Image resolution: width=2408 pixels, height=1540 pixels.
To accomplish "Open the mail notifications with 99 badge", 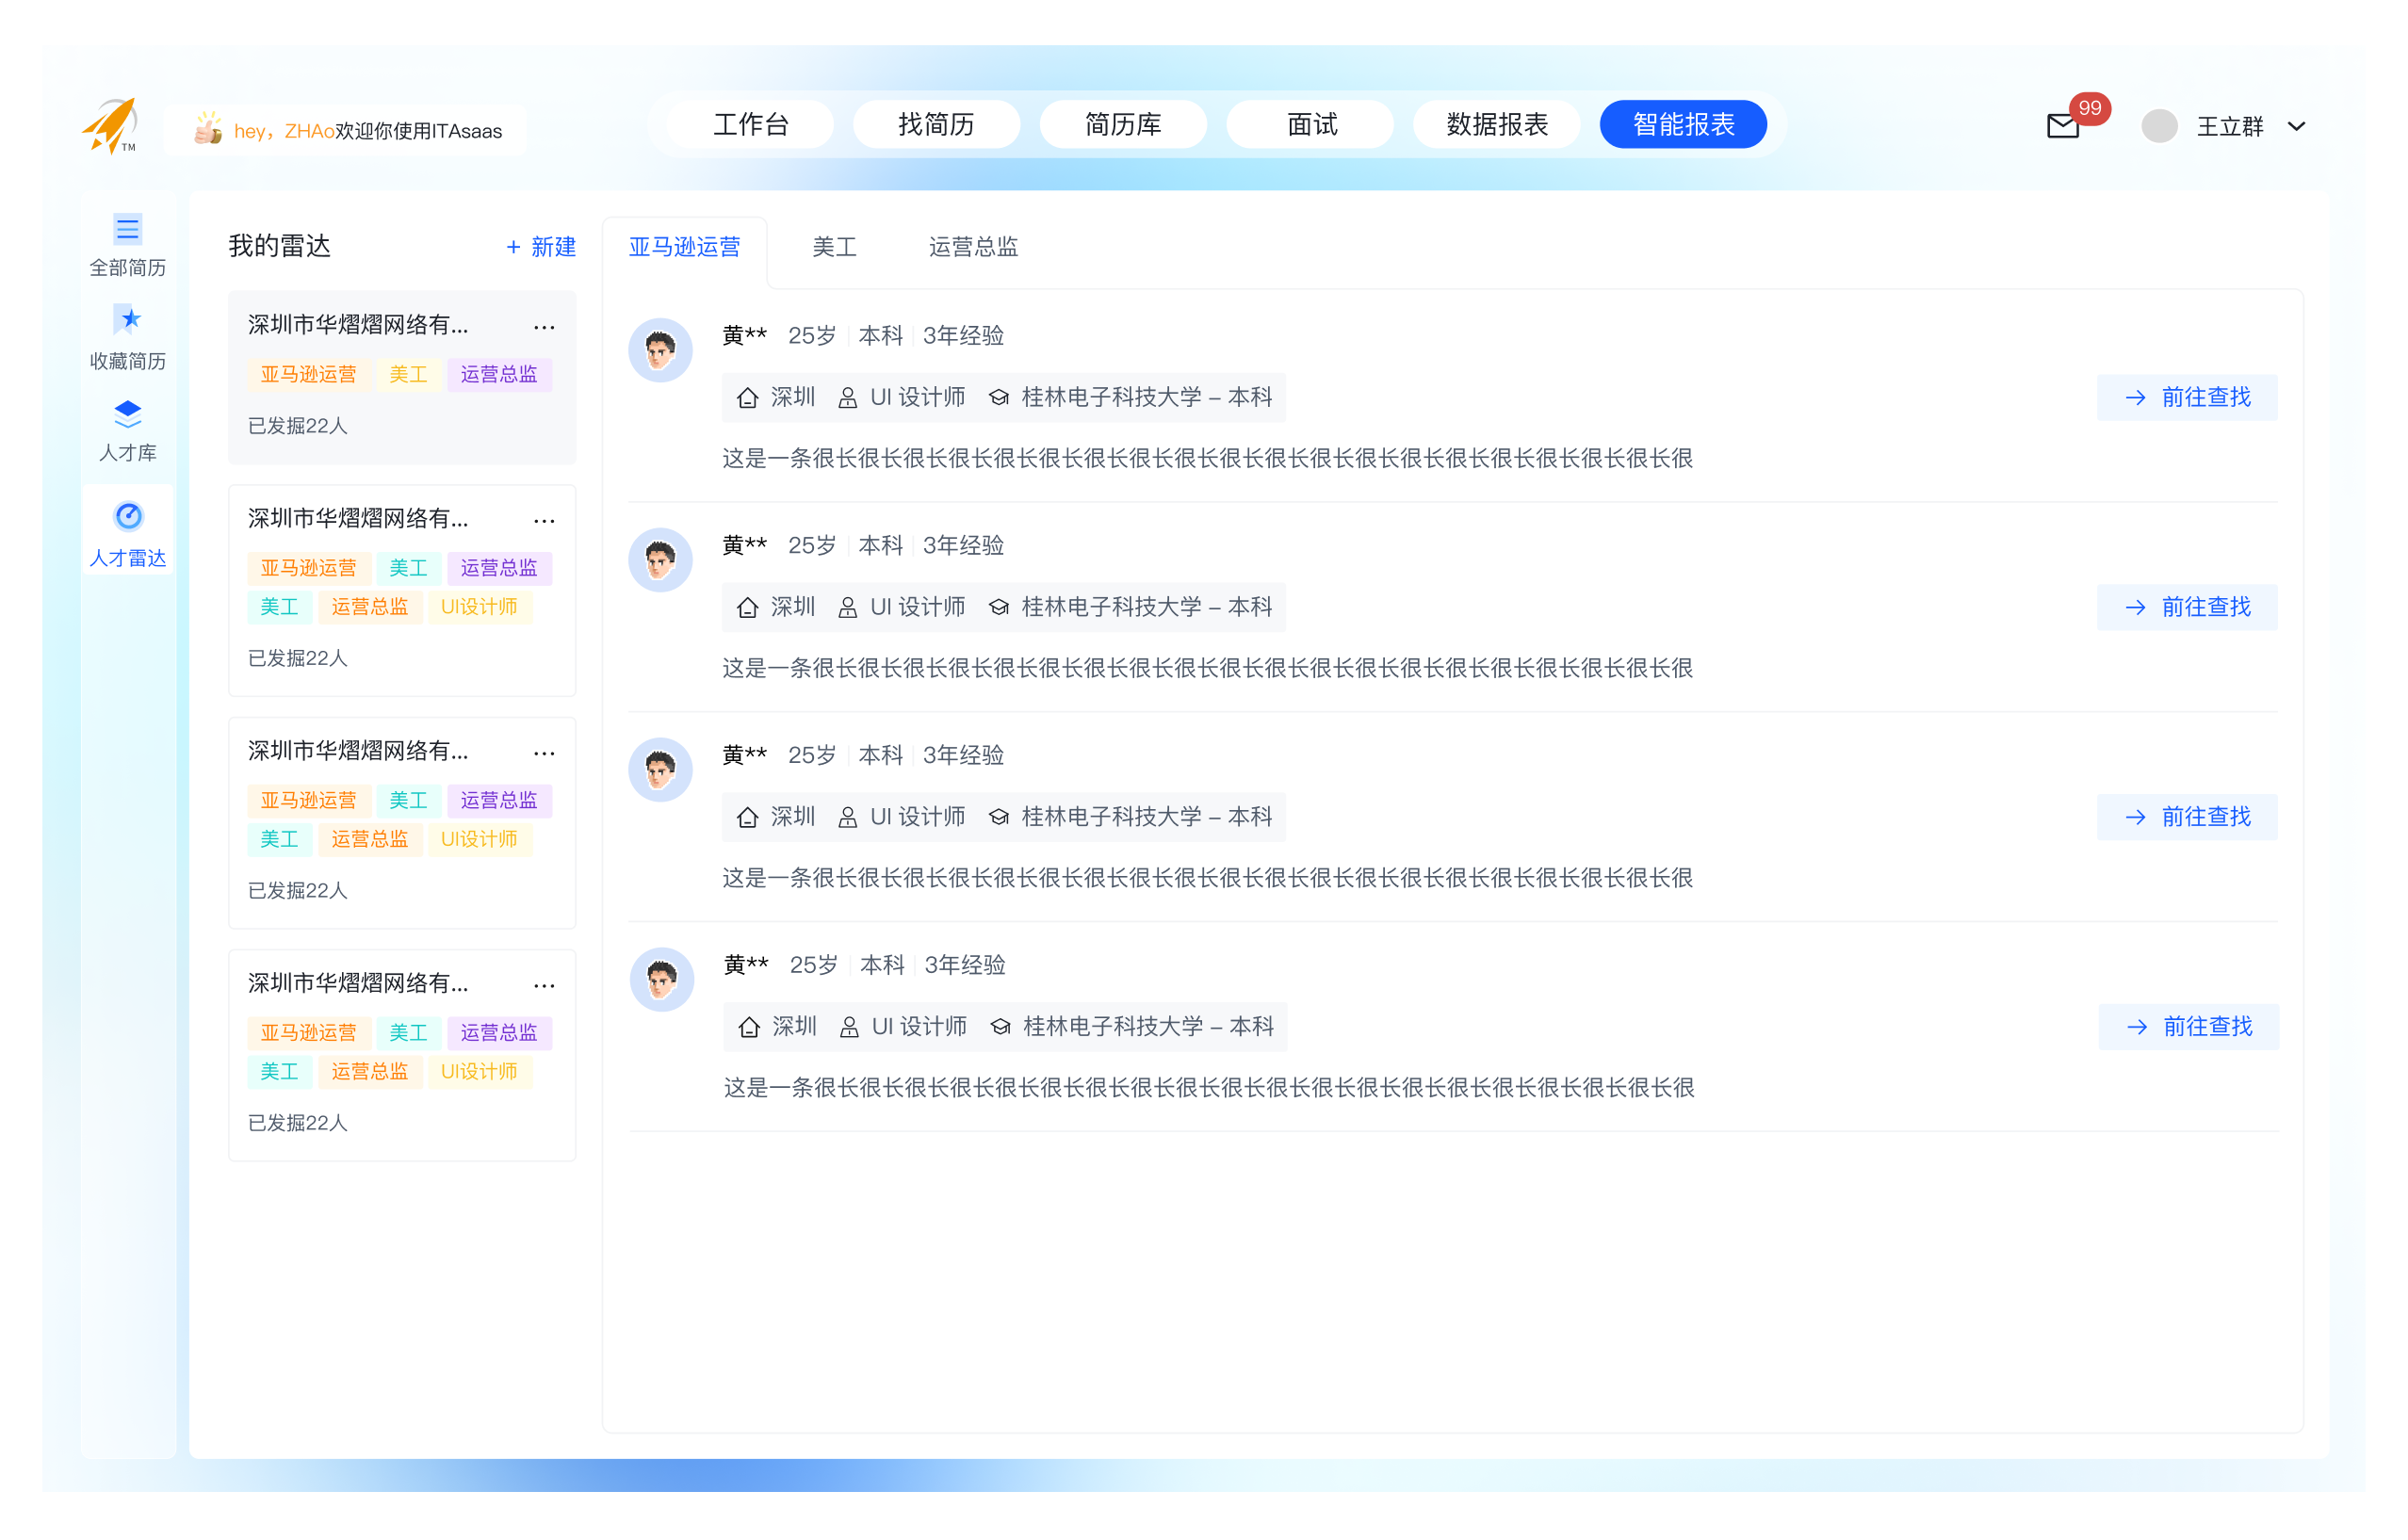I will (x=2062, y=126).
